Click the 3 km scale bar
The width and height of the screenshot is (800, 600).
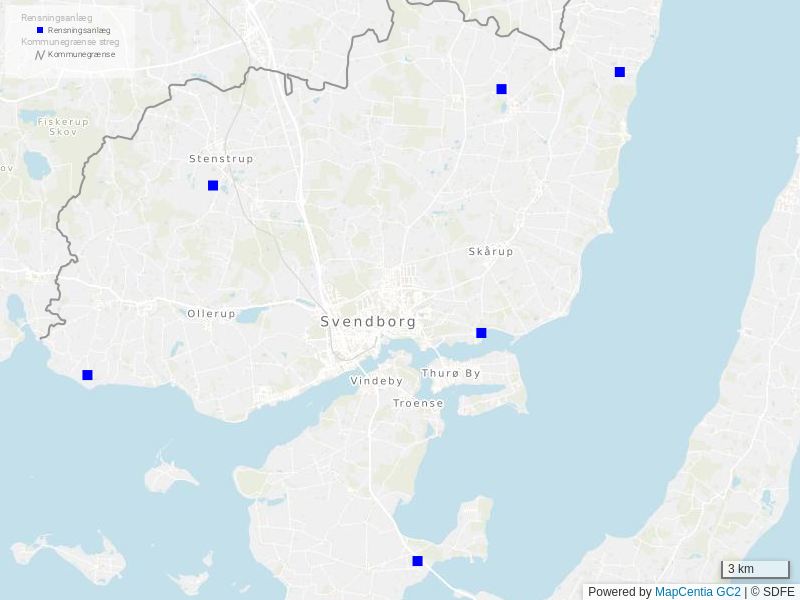point(755,569)
